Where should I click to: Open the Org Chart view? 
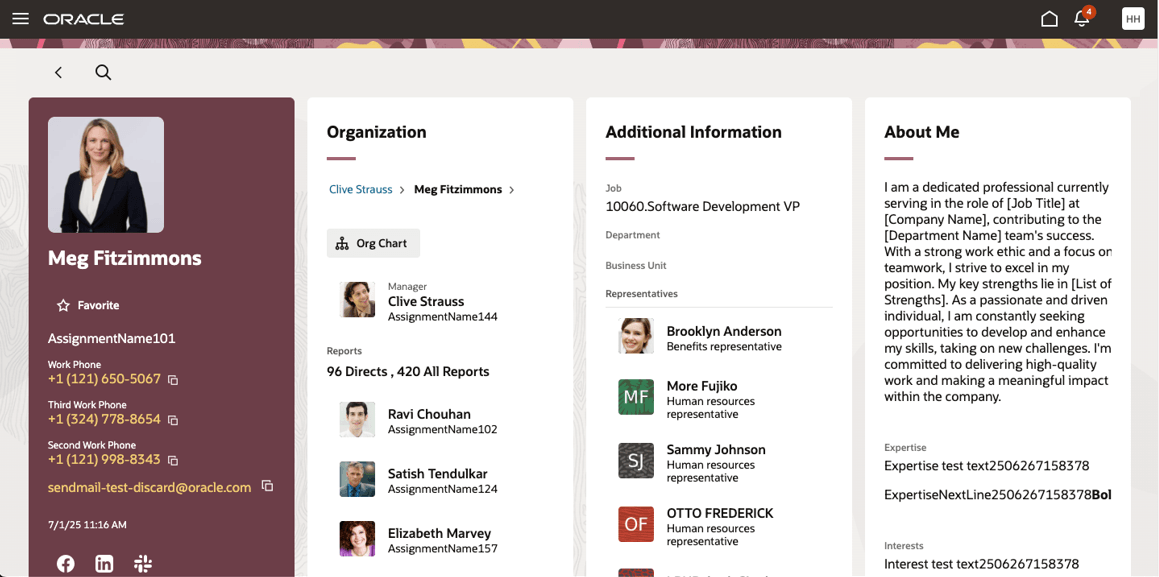click(x=373, y=243)
